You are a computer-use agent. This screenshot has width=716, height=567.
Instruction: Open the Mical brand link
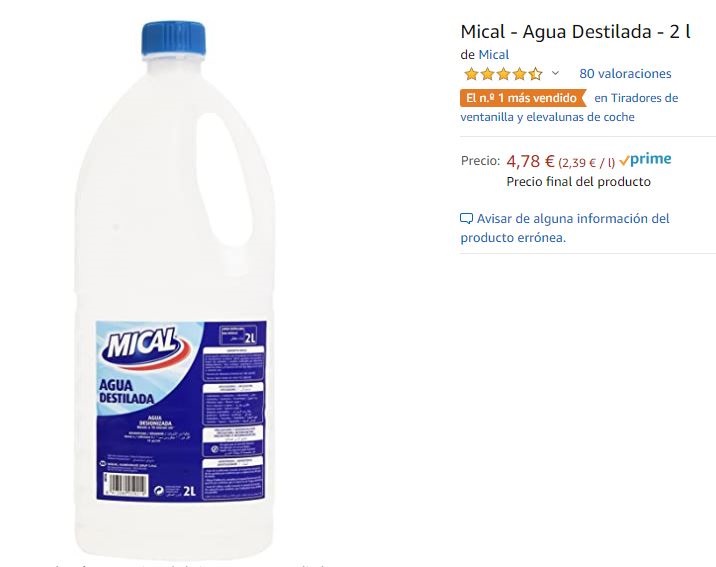click(493, 55)
